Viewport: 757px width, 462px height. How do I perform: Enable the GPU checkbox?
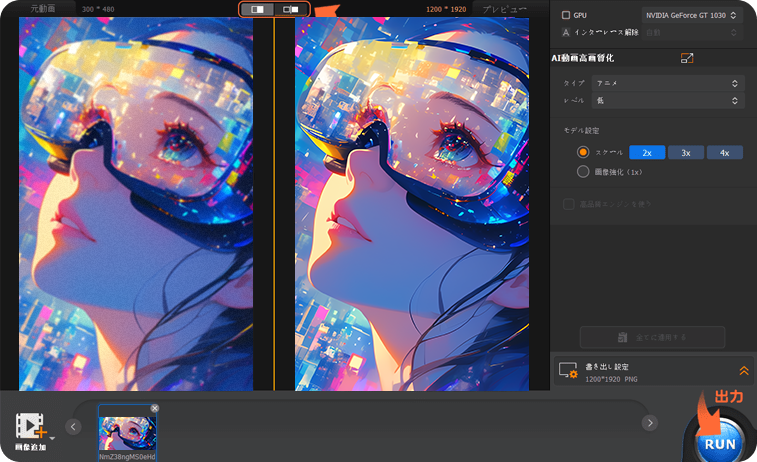tap(566, 15)
